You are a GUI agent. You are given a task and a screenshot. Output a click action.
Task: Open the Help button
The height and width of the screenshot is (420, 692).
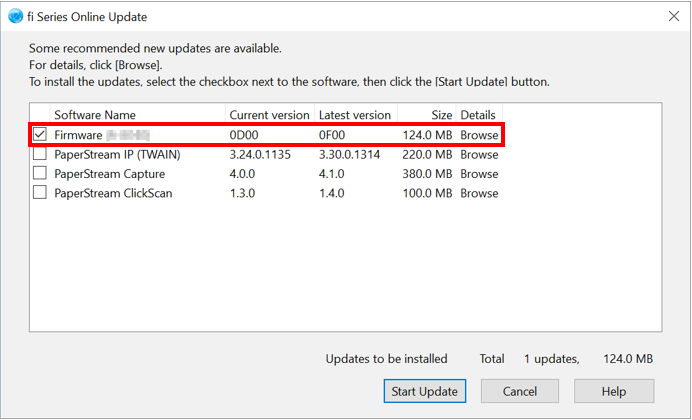click(x=614, y=391)
